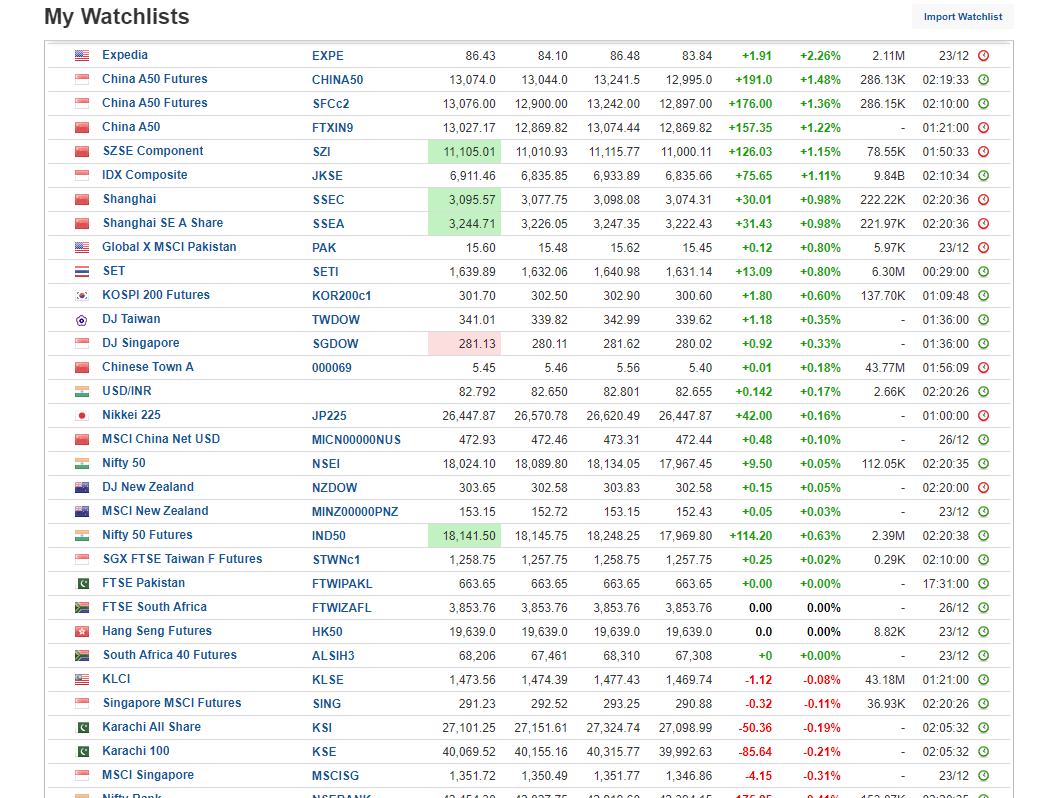Click the green clock icon on Karachi 100 row
This screenshot has width=1037, height=798.
tap(983, 752)
